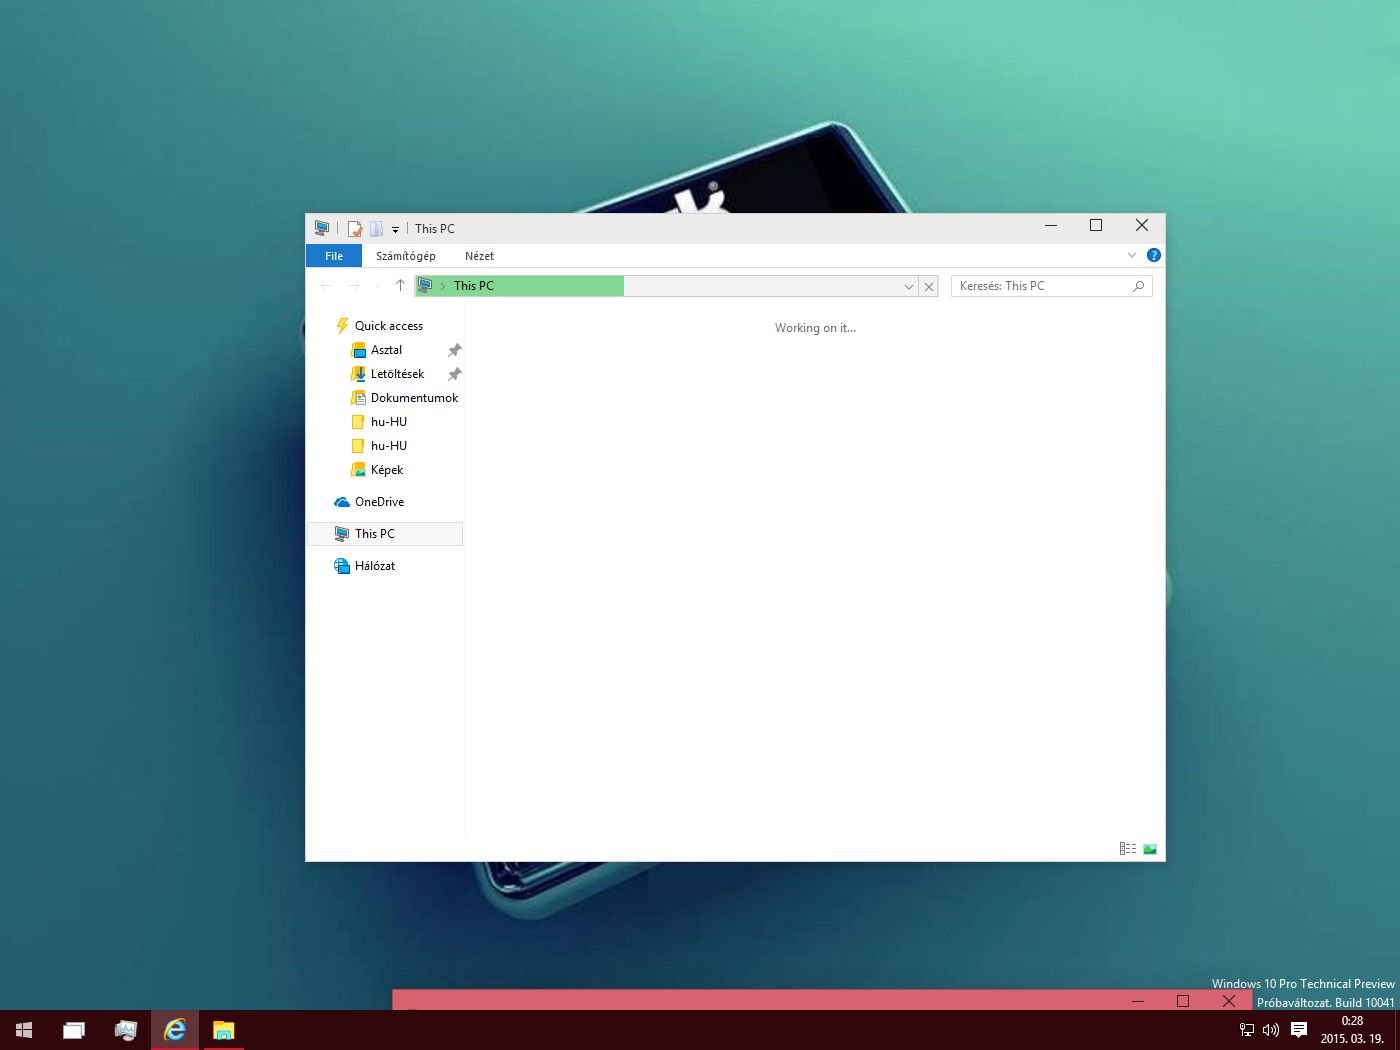Open the address bar history dropdown
This screenshot has width=1400, height=1050.
[x=909, y=287]
